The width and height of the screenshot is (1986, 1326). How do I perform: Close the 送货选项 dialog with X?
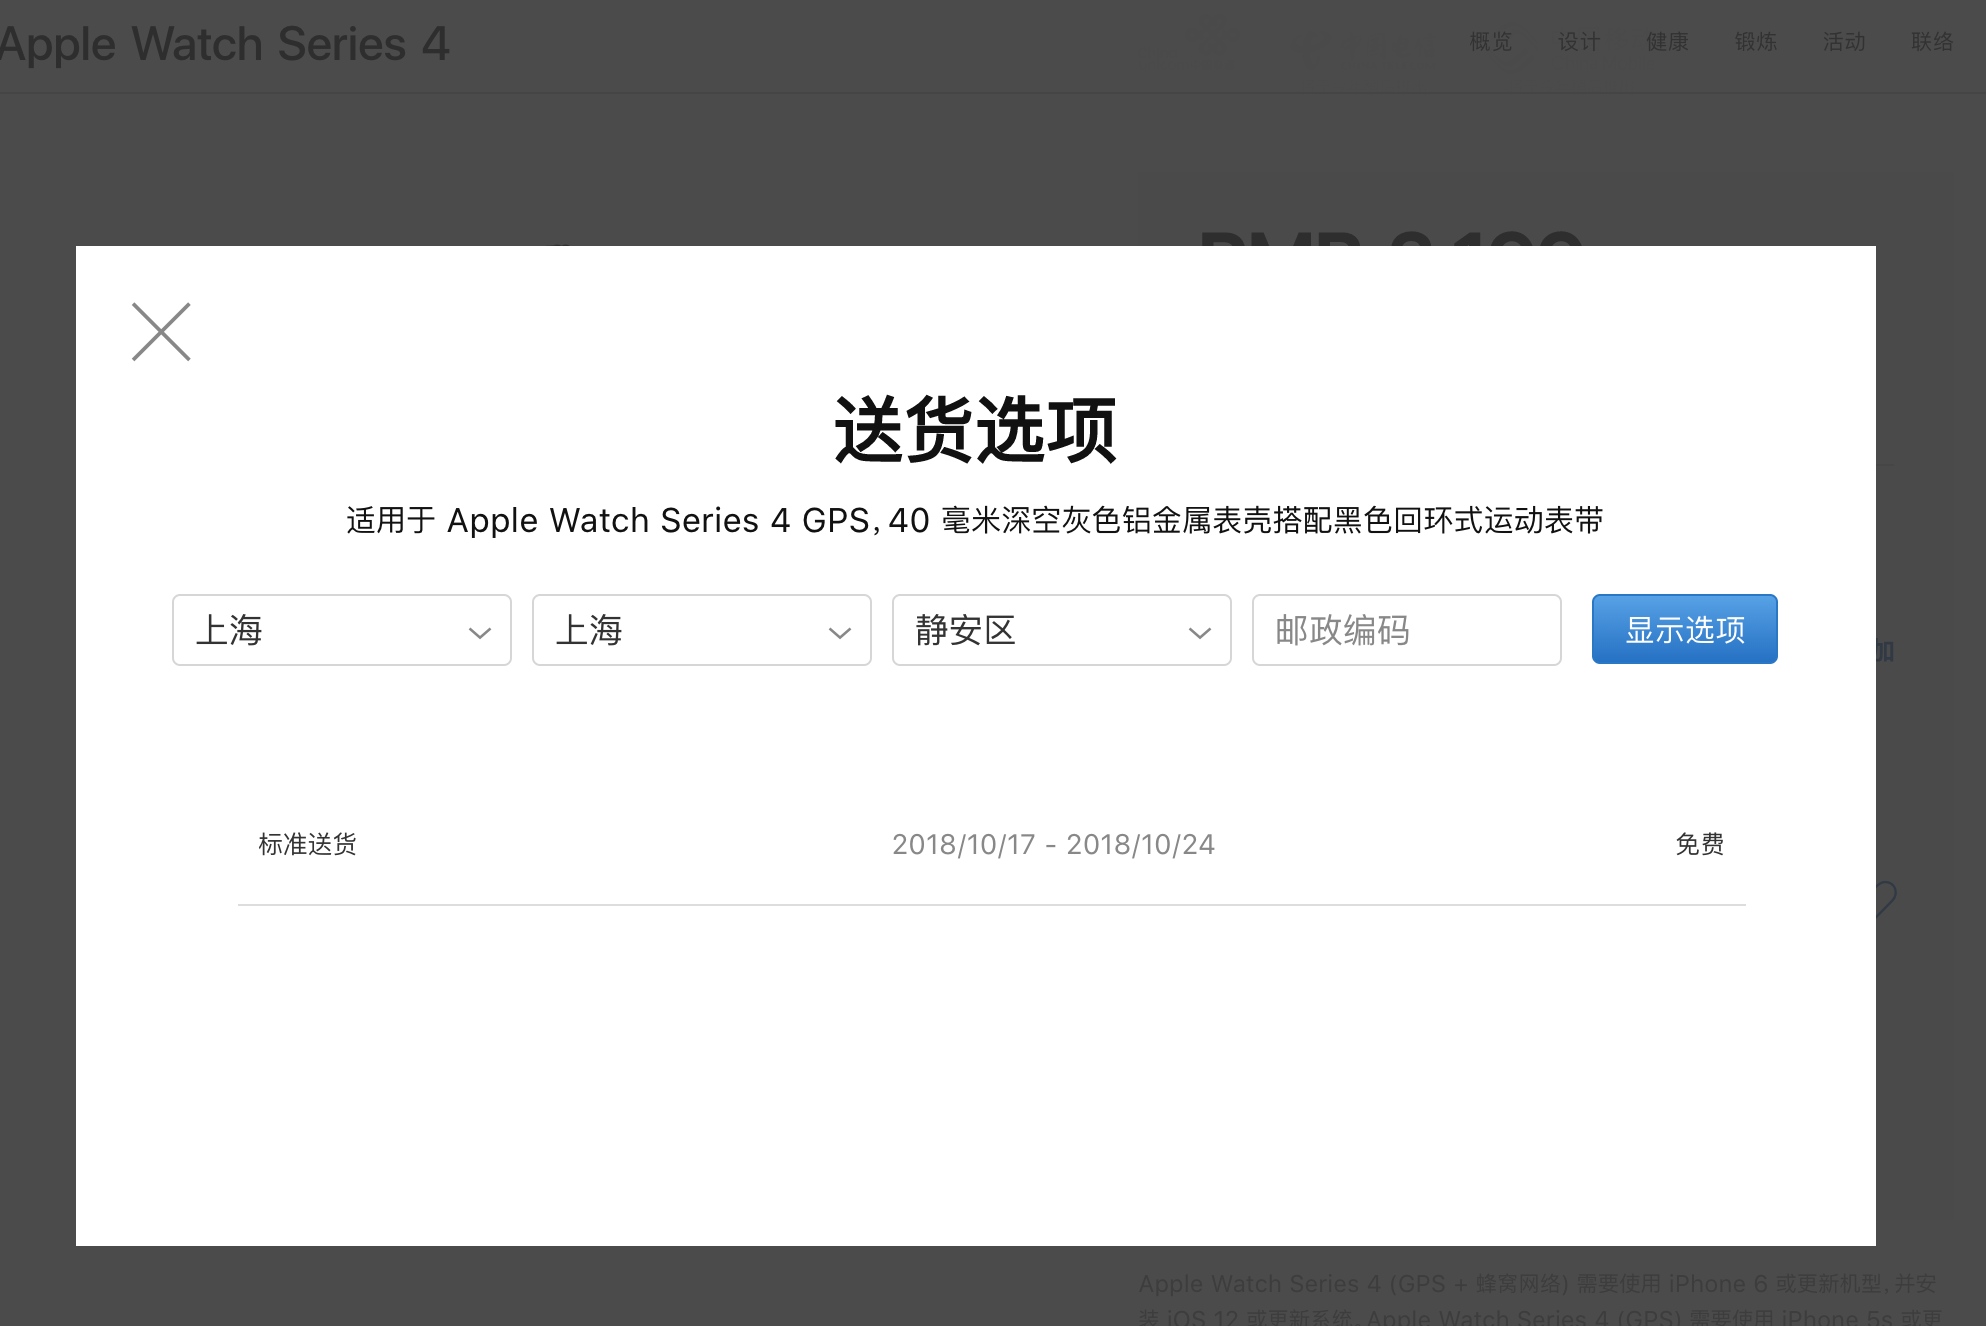click(x=161, y=332)
